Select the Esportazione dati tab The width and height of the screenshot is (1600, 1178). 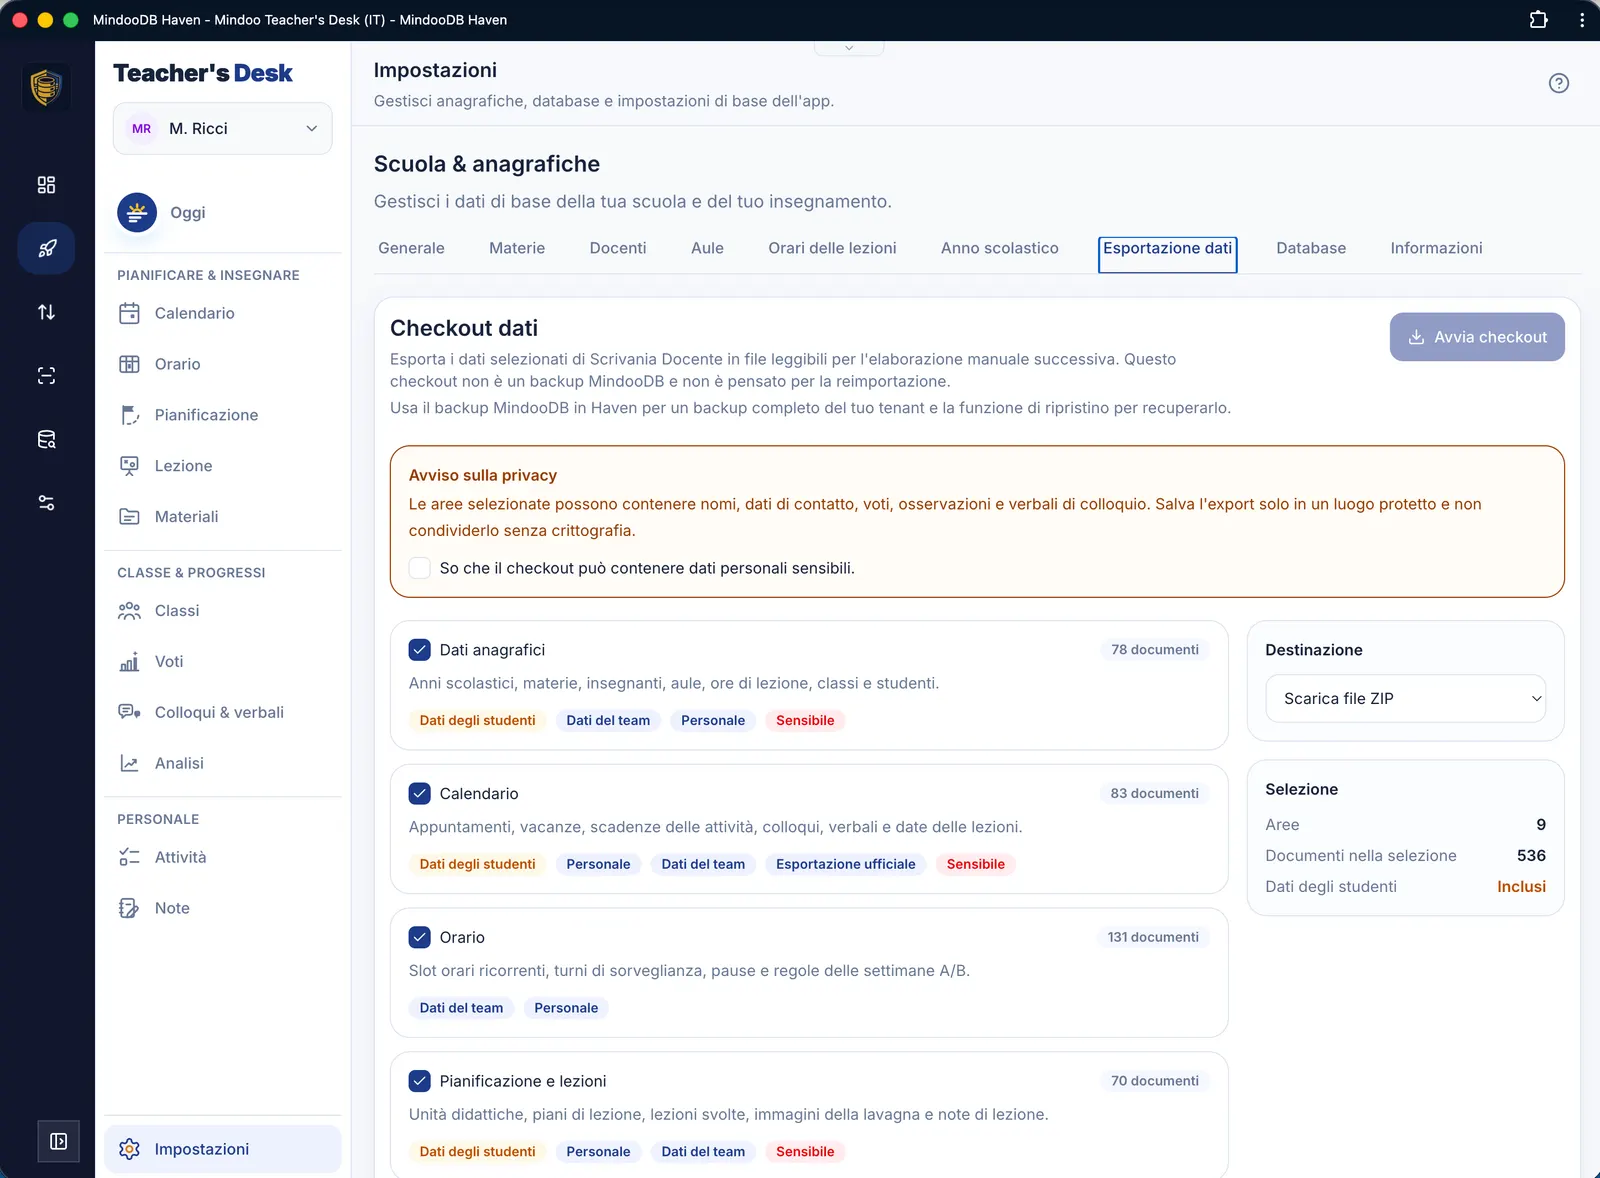[1167, 253]
